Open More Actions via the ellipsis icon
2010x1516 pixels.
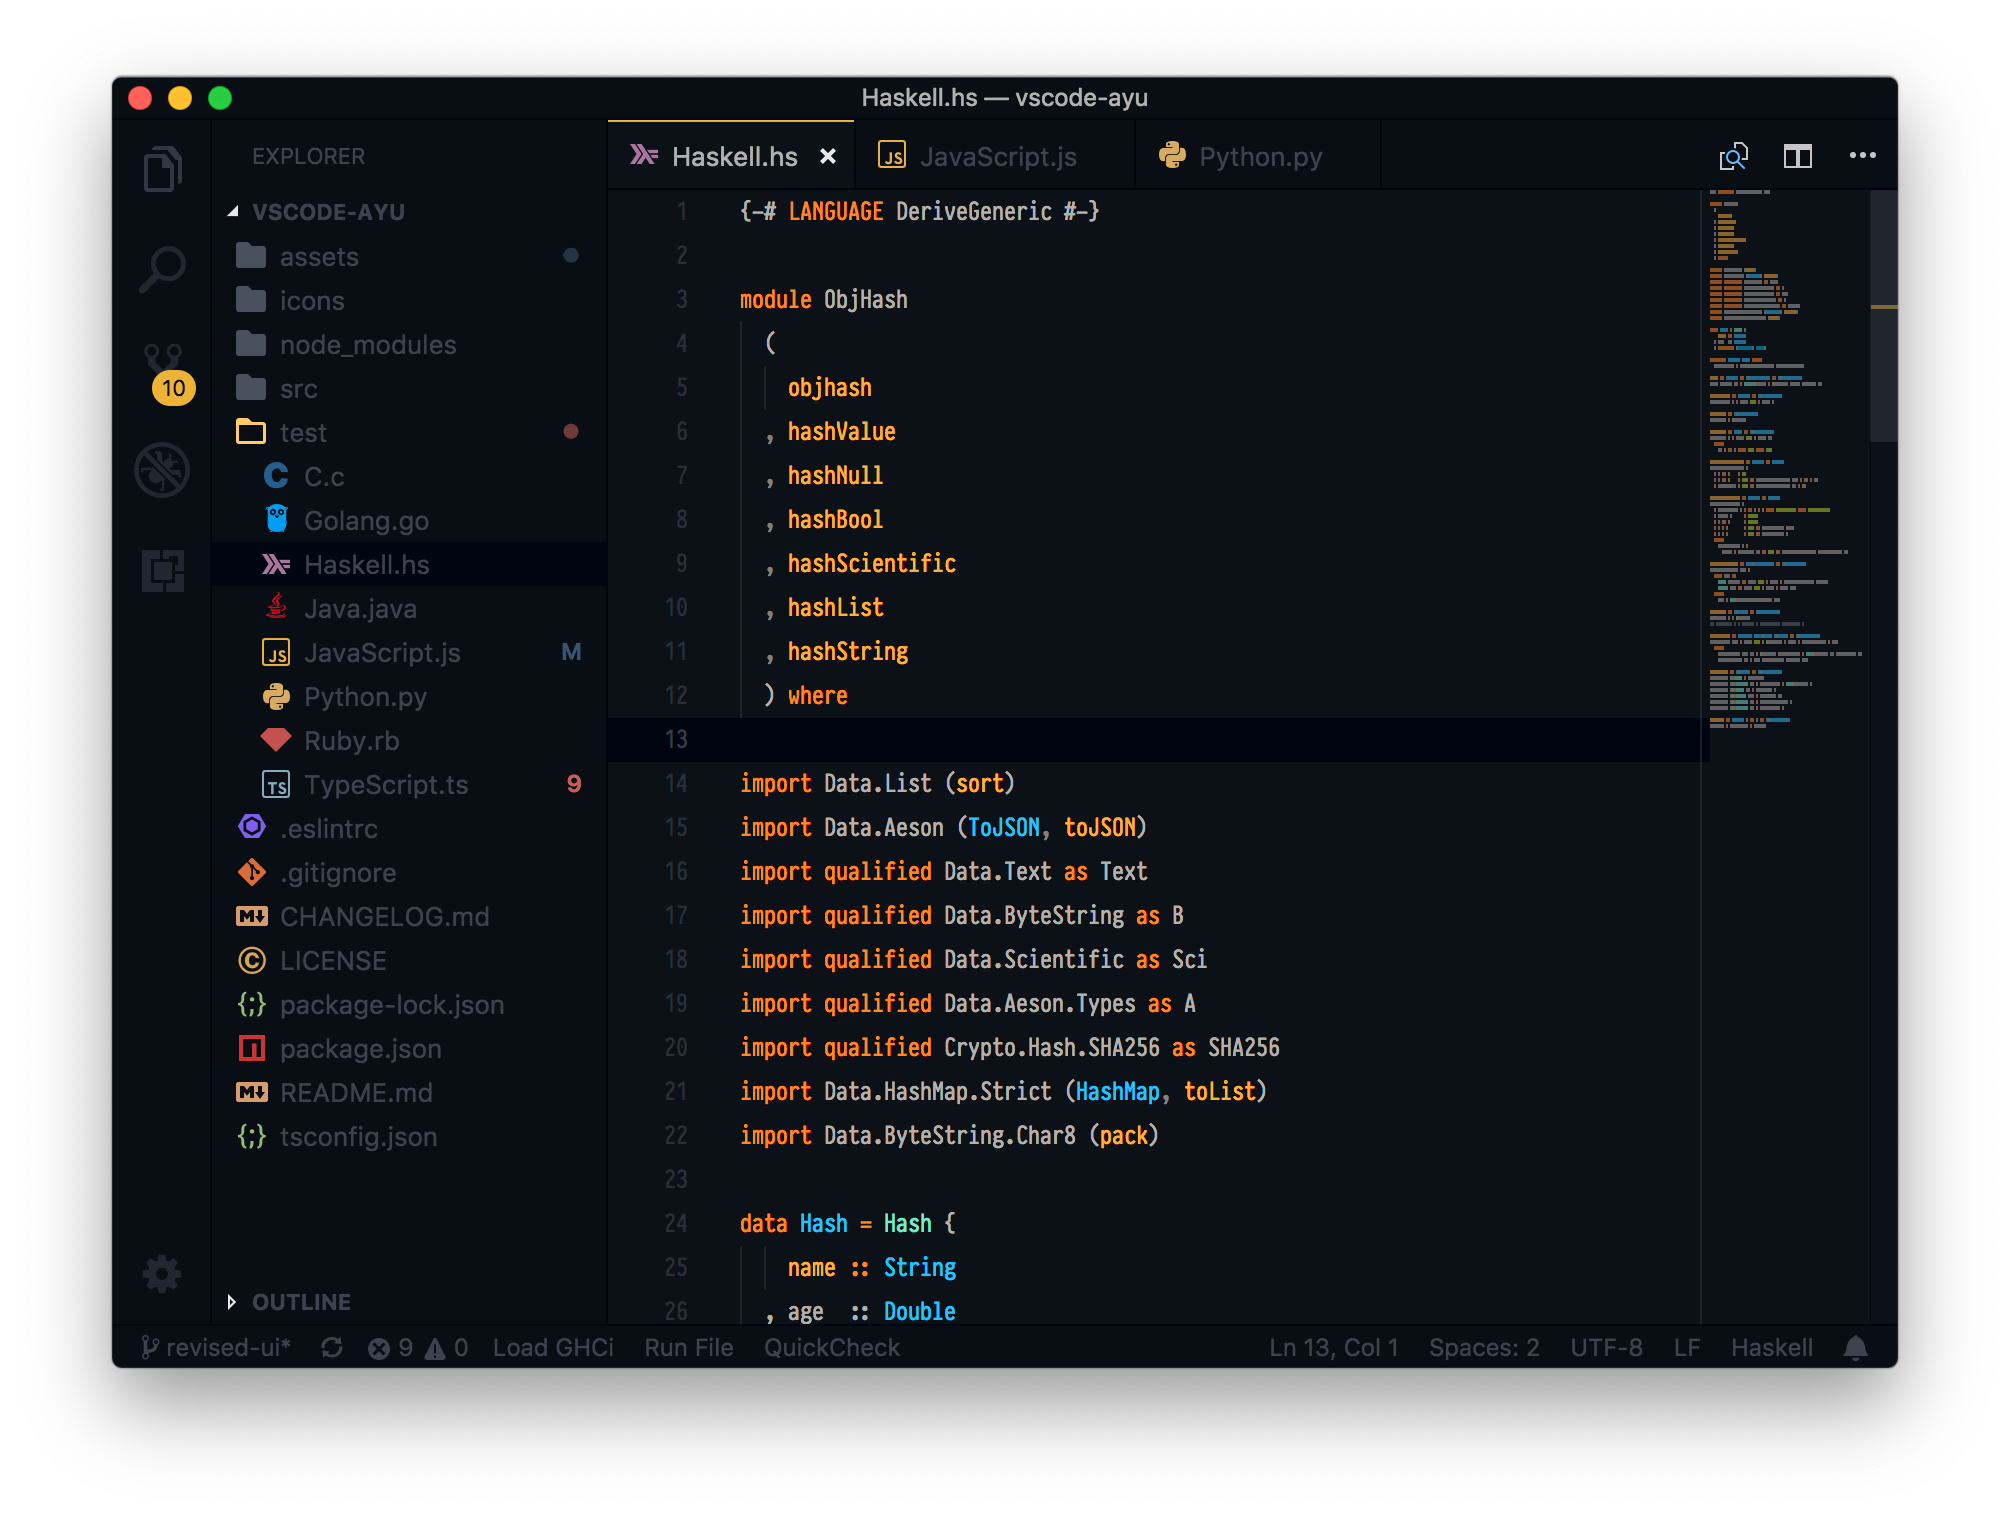tap(1862, 155)
